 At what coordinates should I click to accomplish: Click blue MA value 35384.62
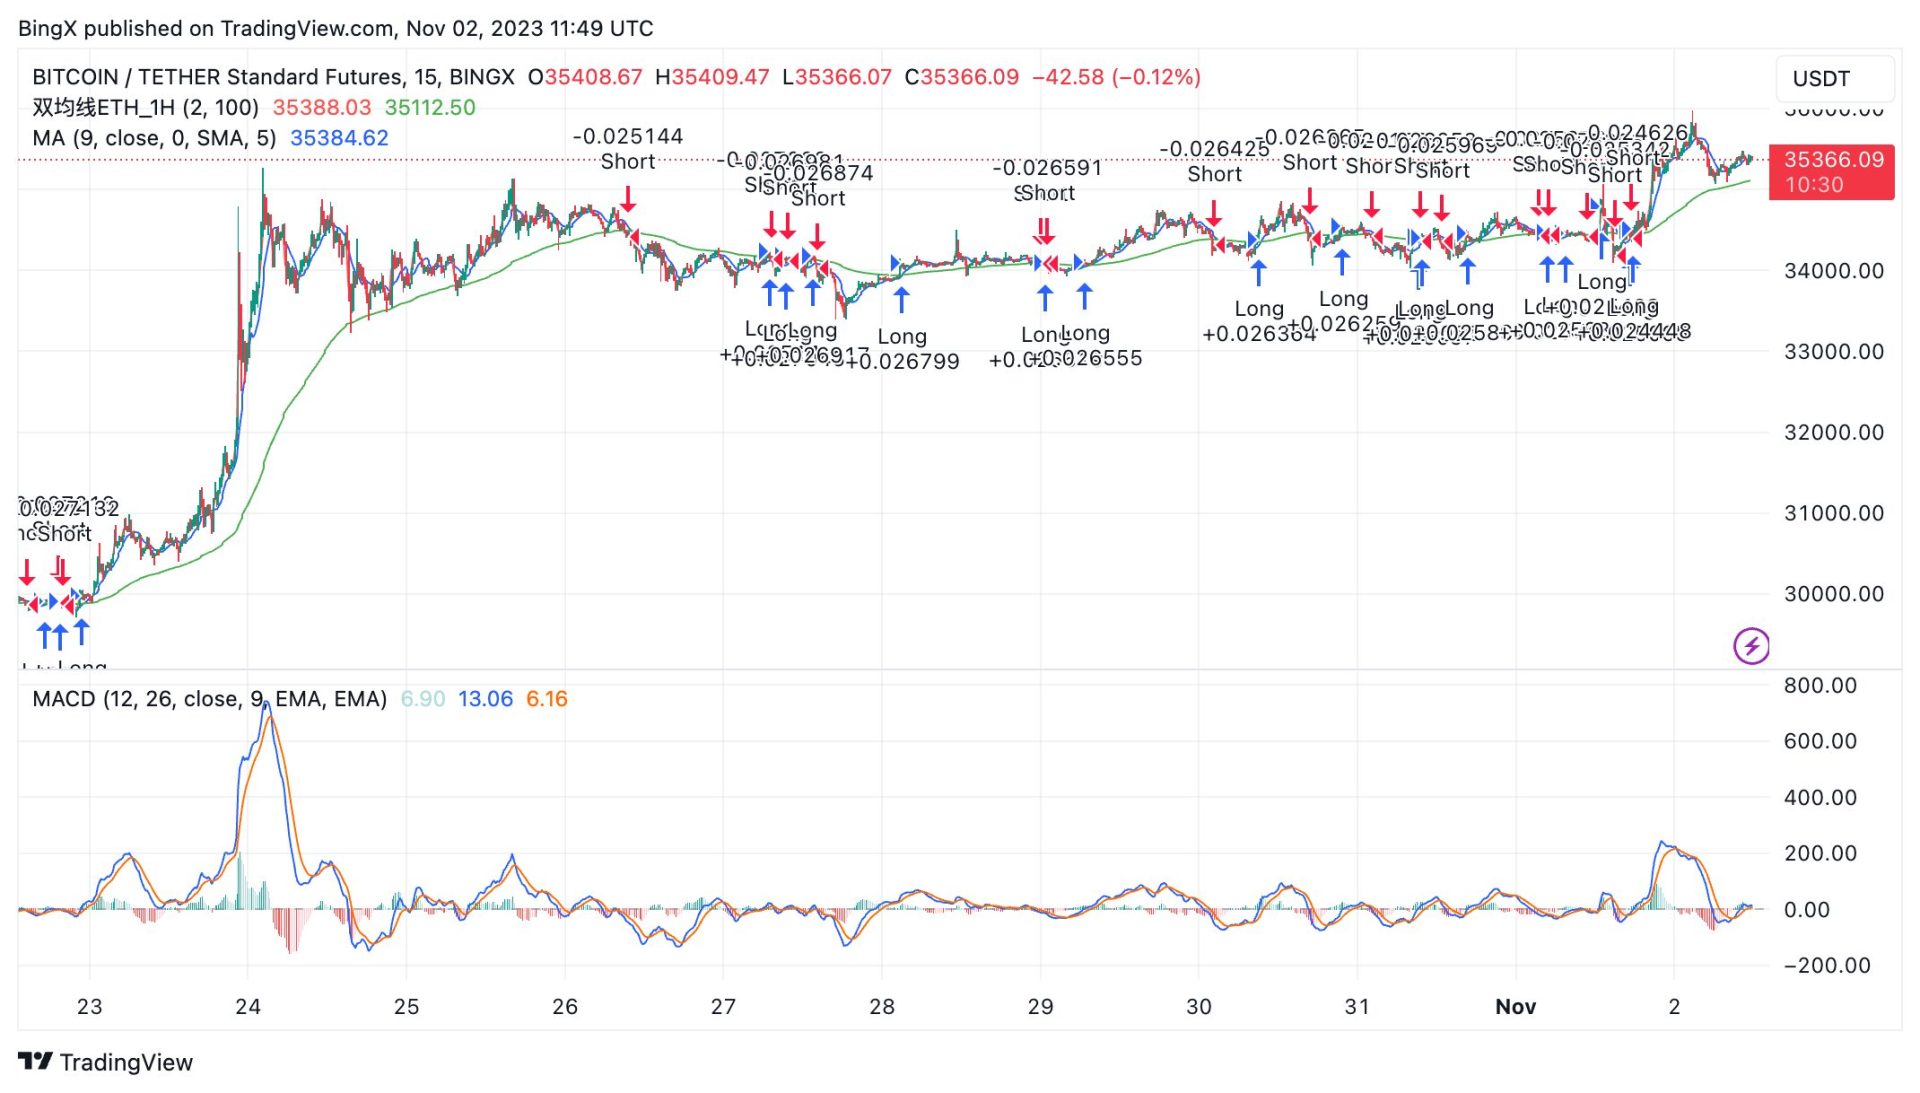coord(339,138)
